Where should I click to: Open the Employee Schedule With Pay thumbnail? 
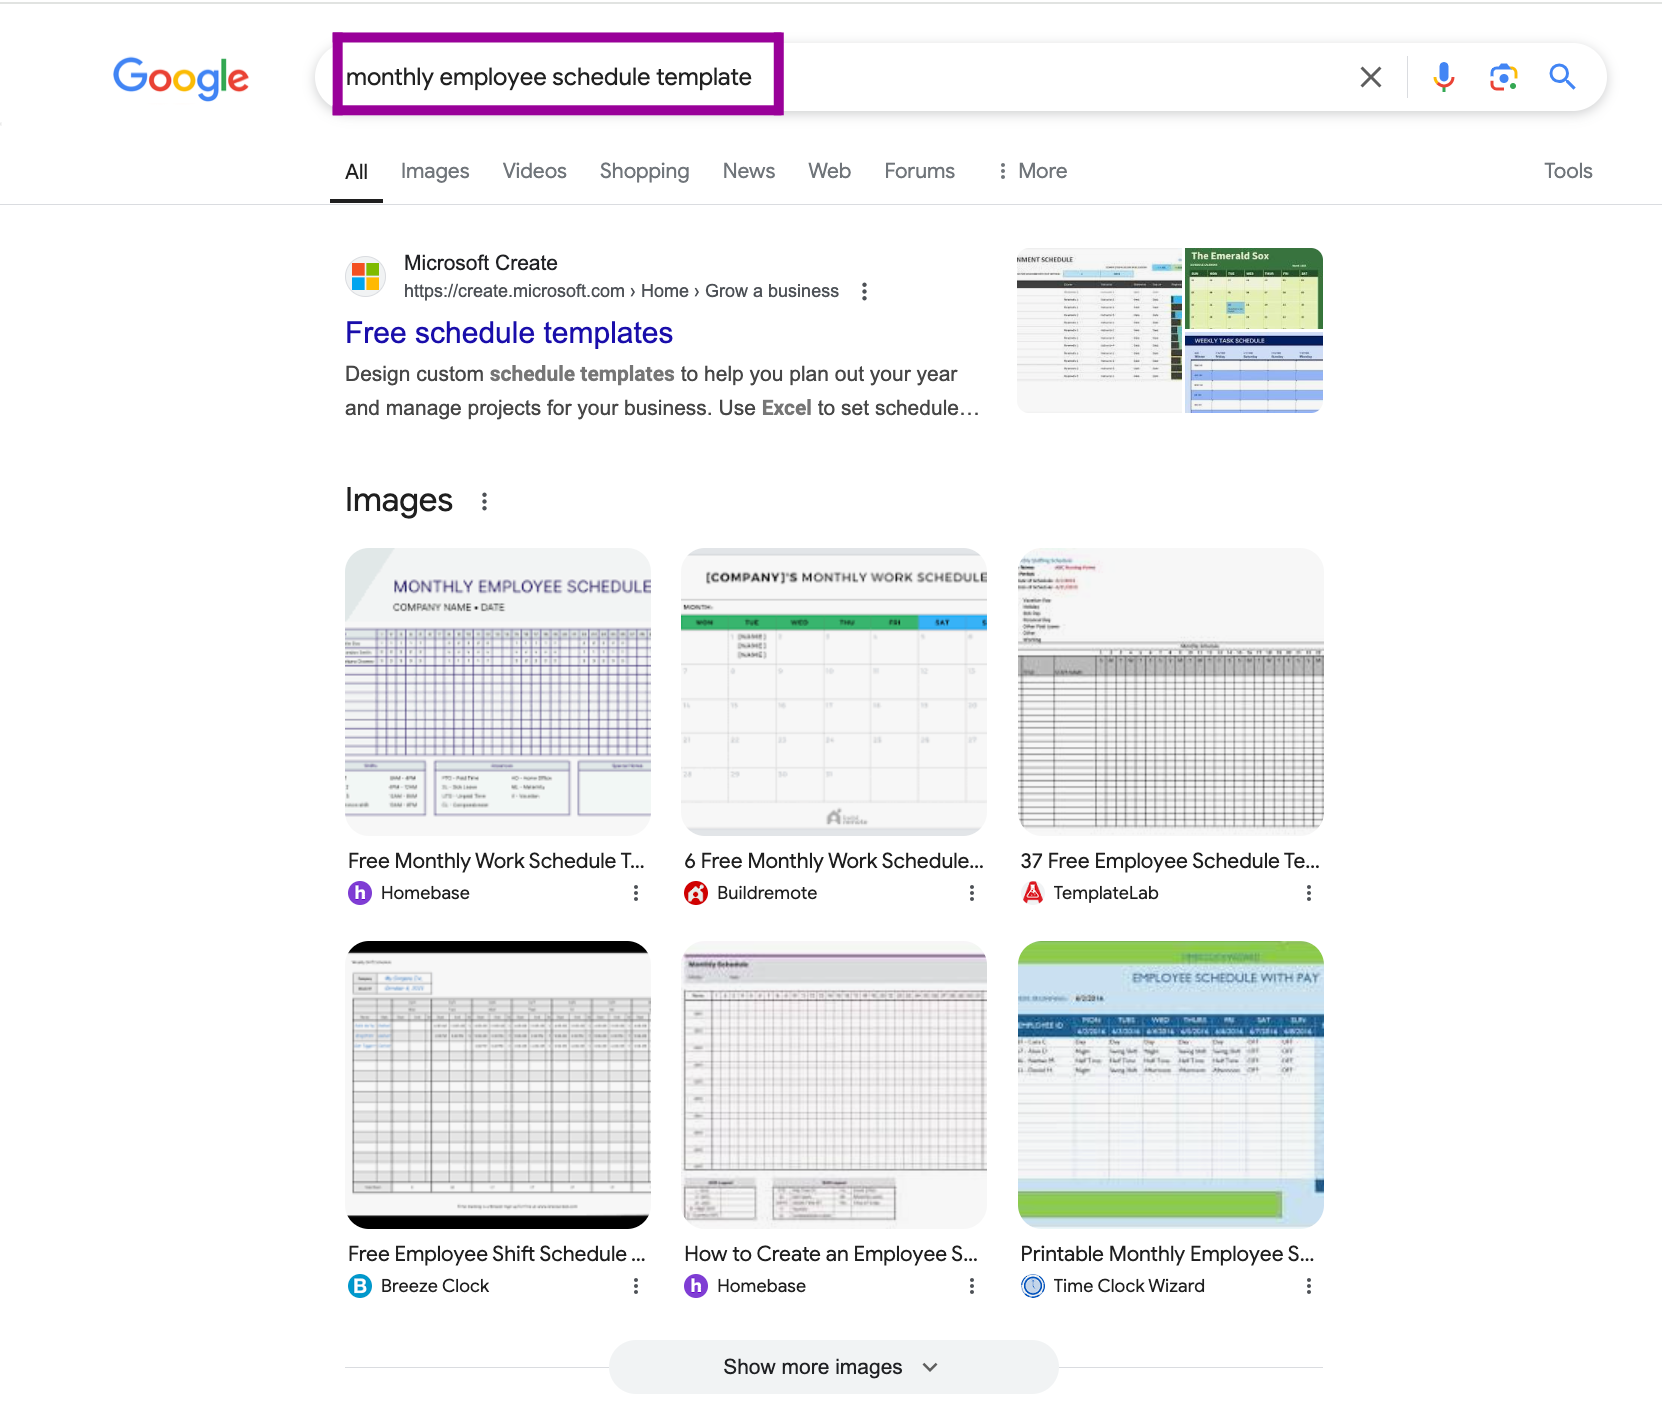point(1170,1085)
